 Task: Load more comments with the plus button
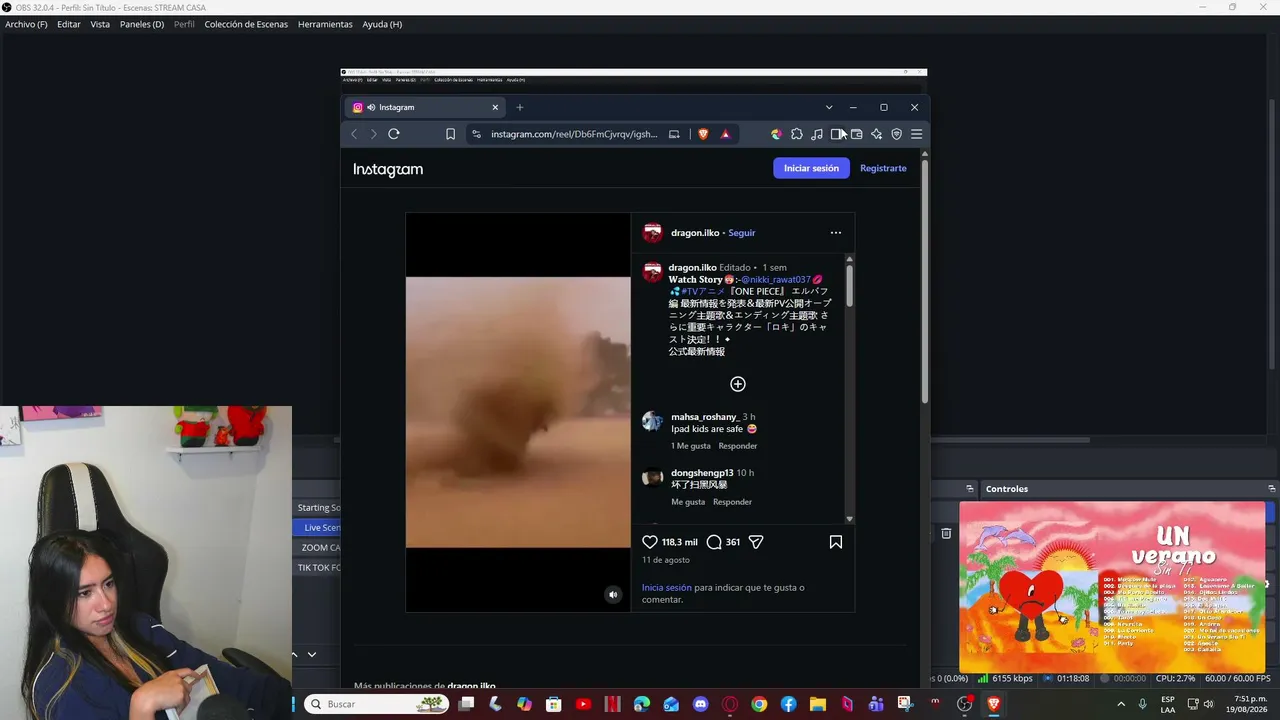click(738, 384)
